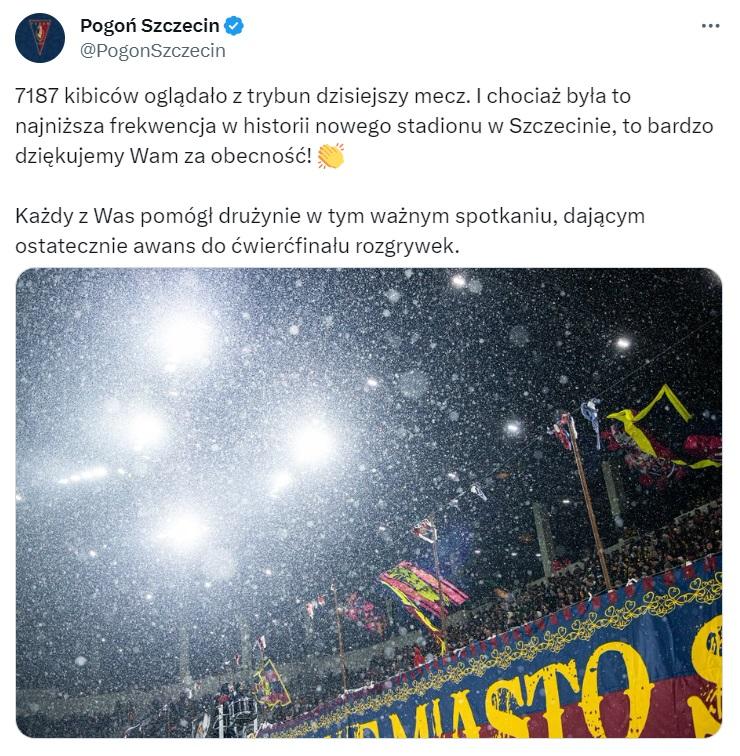Open the three-dot more options menu
This screenshot has height=756, width=740.
pos(710,26)
